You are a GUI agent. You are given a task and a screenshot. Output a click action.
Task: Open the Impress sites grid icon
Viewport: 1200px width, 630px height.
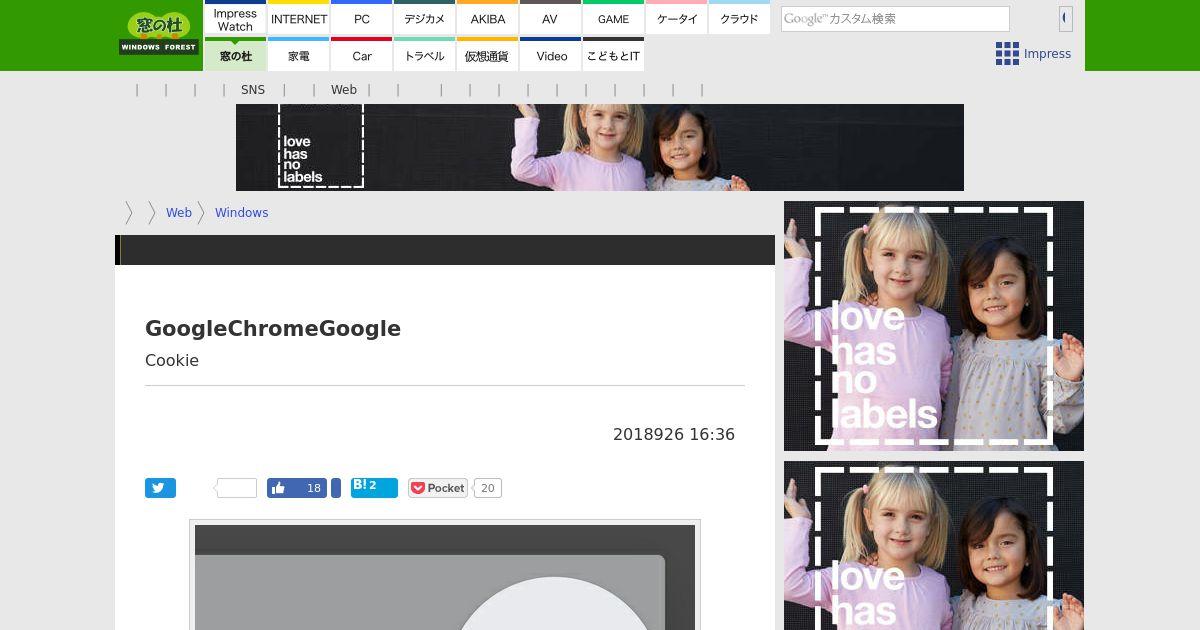coord(1007,54)
